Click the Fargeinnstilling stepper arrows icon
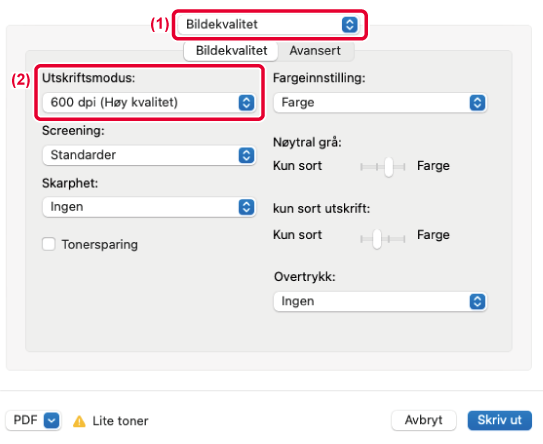 tap(477, 103)
